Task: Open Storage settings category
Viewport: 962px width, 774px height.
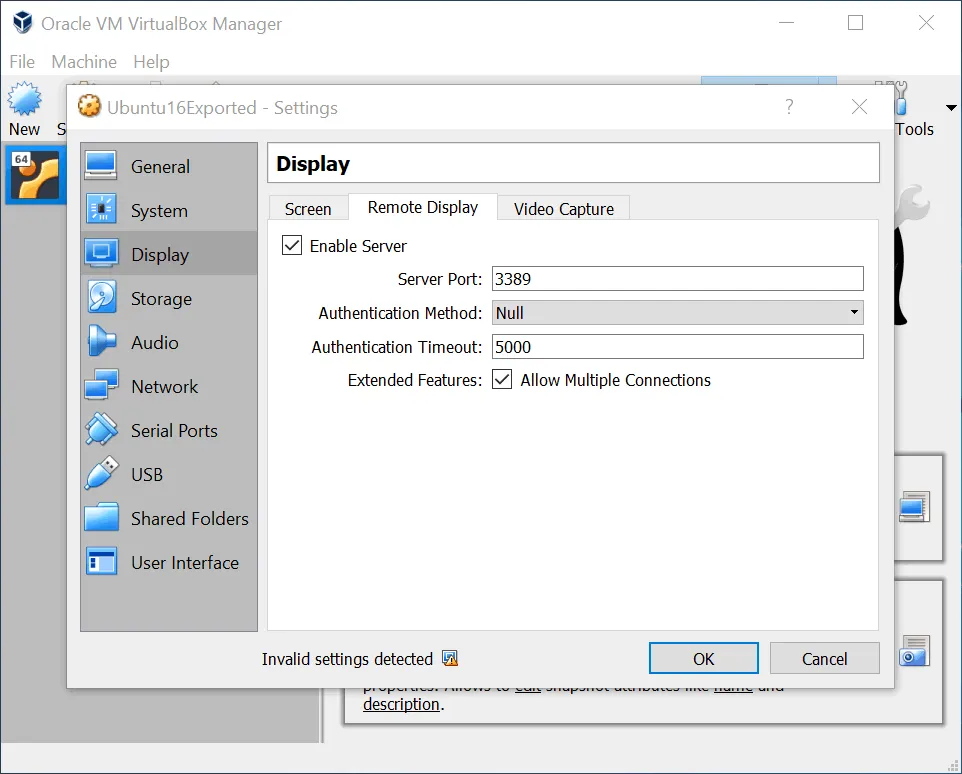Action: (x=169, y=298)
